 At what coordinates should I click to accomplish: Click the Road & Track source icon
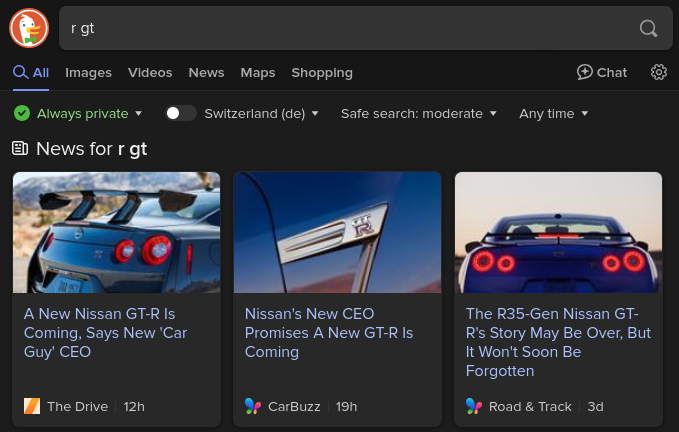click(474, 406)
